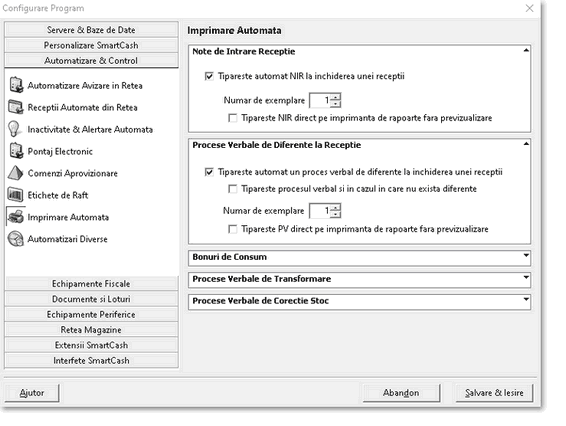Image resolution: width=566 pixels, height=426 pixels.
Task: Uncheck Tipareste automat un proces verbal de diferente
Action: (x=209, y=172)
